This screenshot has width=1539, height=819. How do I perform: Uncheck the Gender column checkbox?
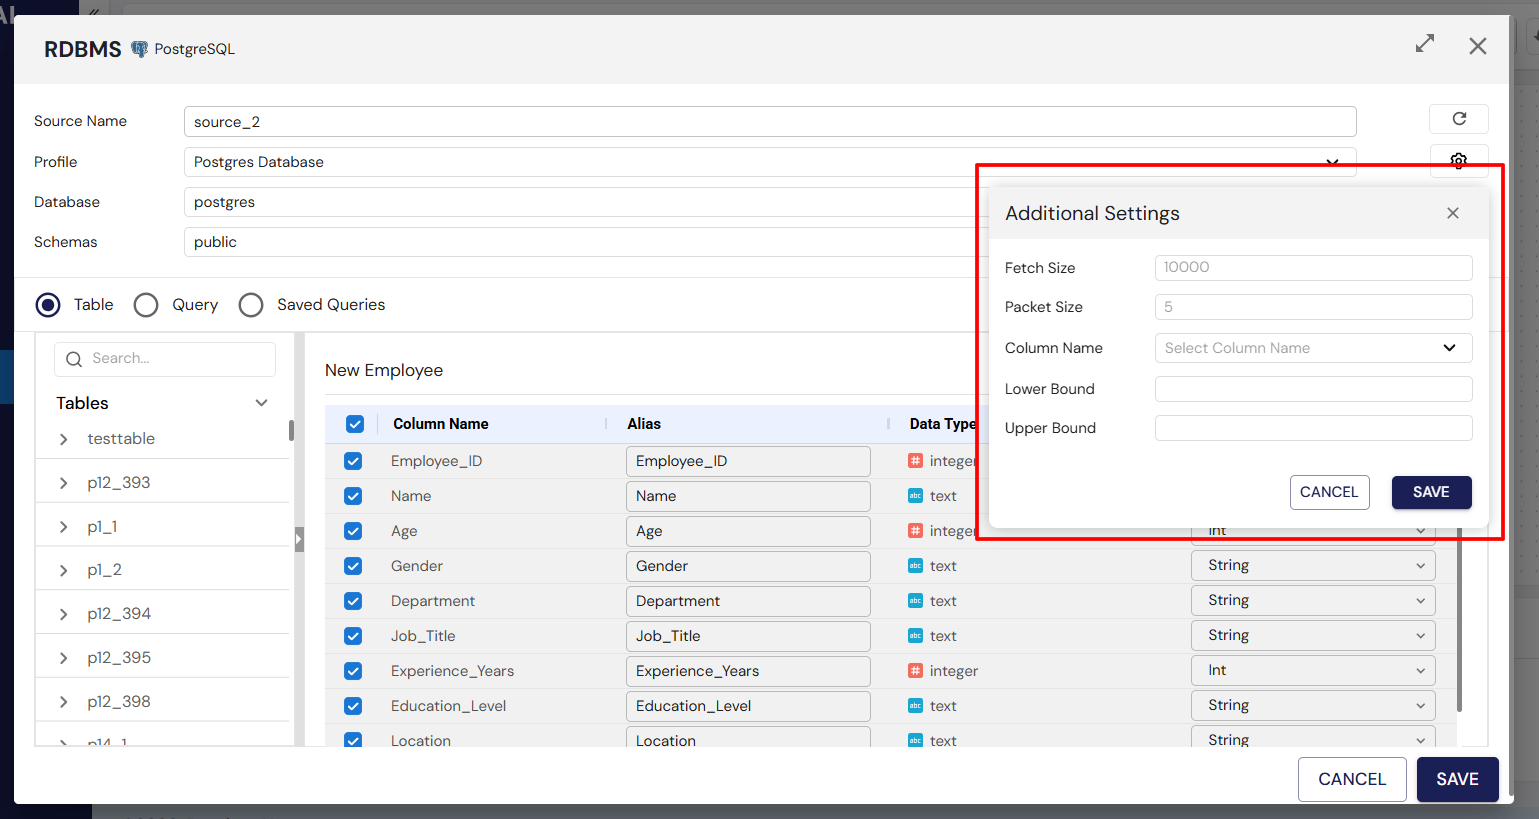(353, 565)
